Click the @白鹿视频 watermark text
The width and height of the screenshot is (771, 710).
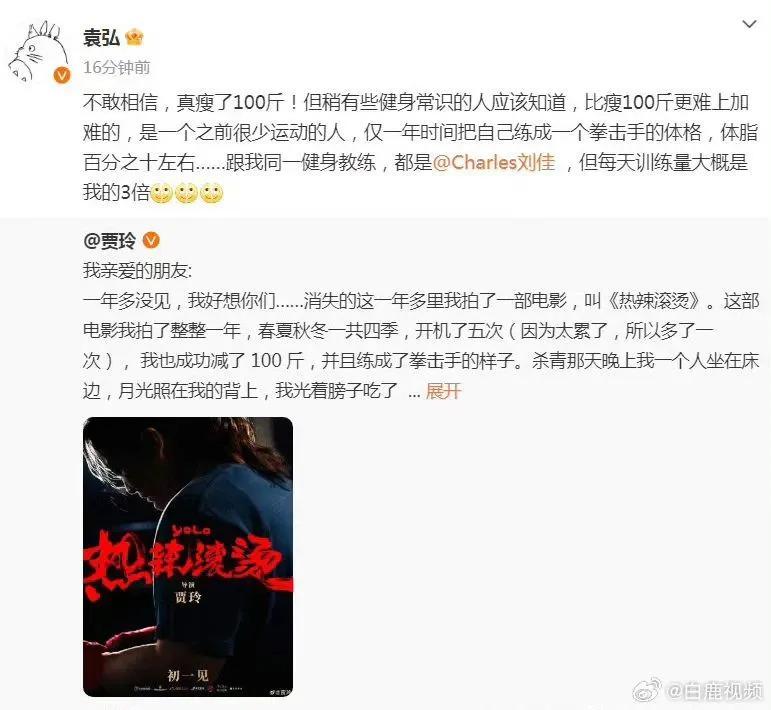714,691
